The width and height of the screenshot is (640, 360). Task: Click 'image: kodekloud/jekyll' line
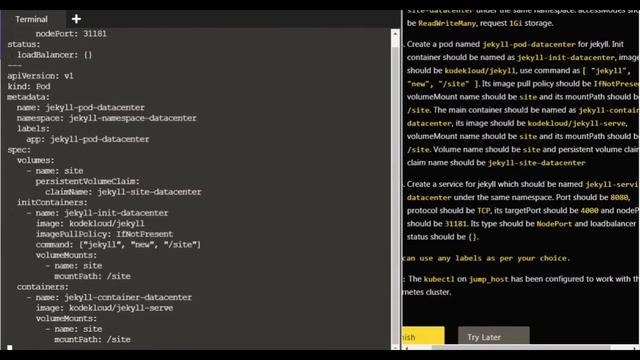tap(90, 224)
